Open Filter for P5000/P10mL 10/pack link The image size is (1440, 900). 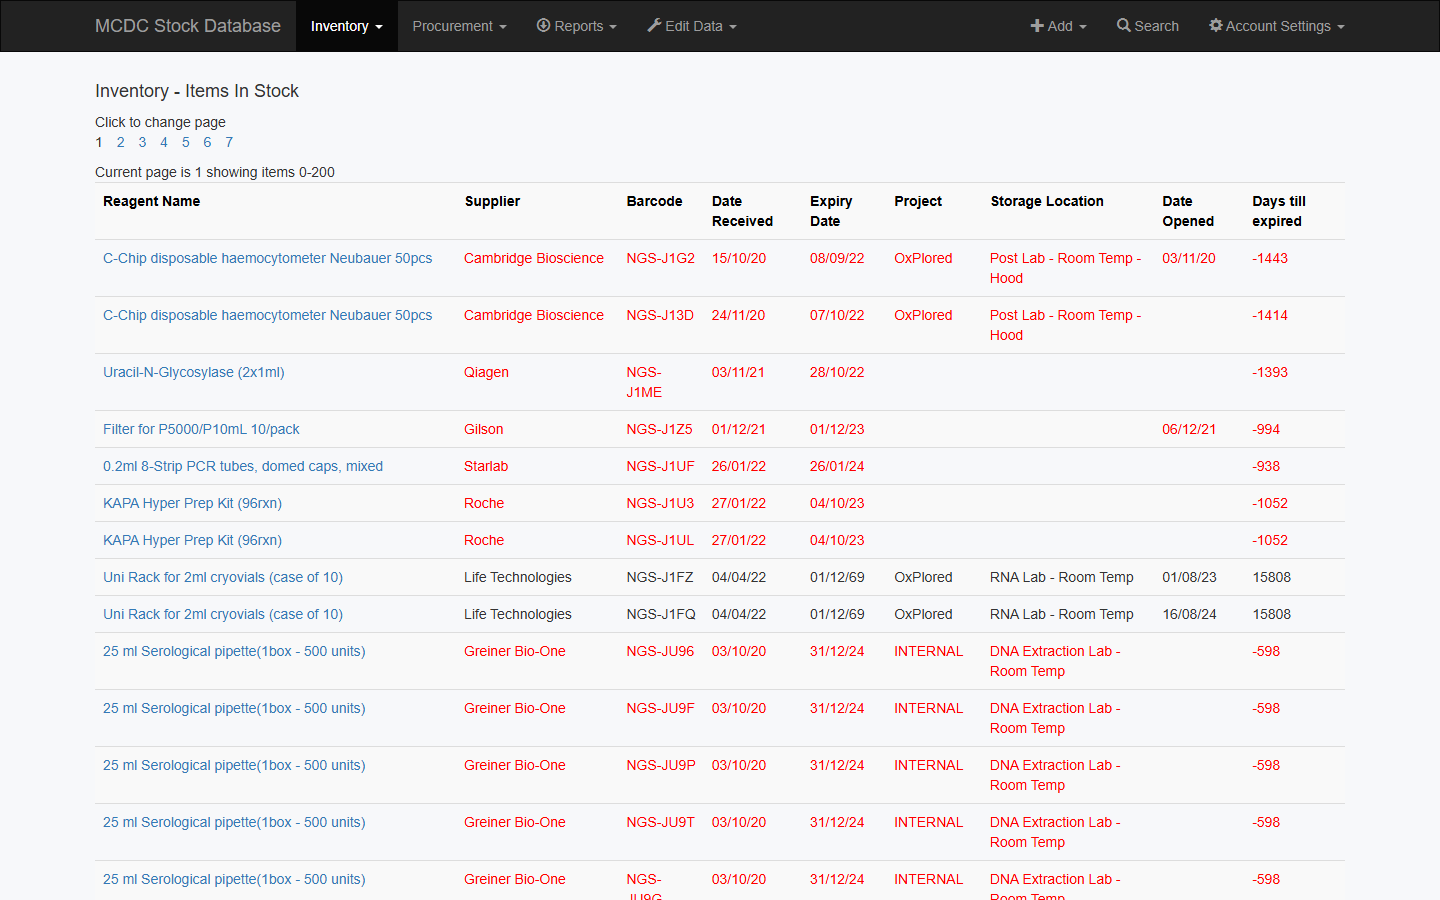[x=201, y=429]
